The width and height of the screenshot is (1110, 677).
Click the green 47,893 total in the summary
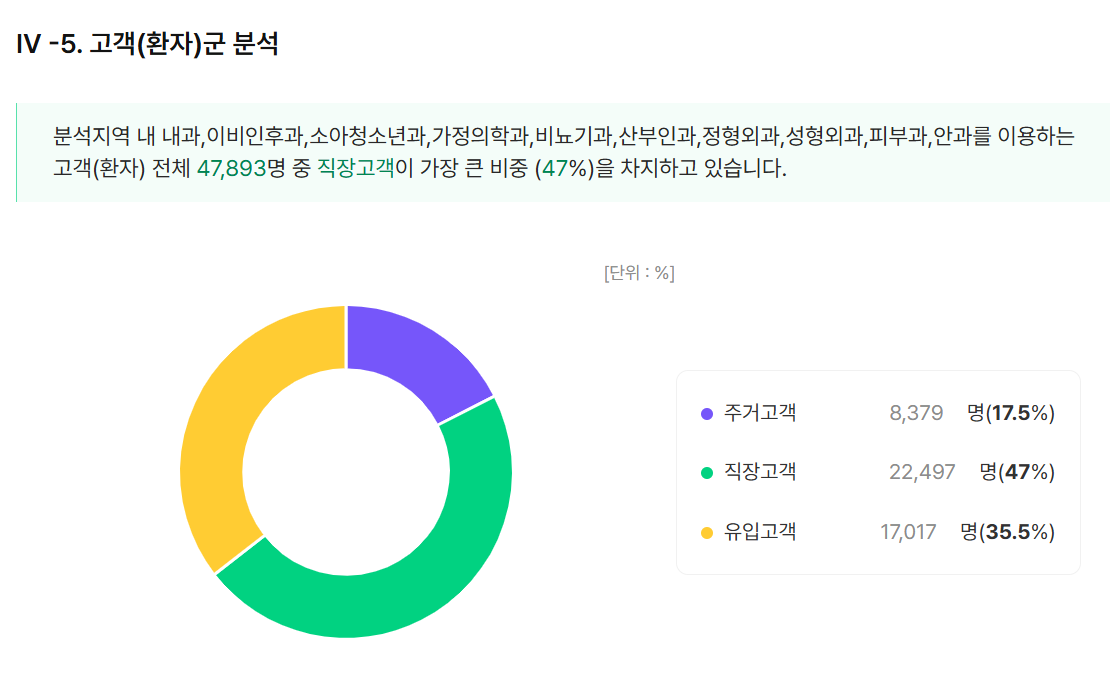pos(231,169)
